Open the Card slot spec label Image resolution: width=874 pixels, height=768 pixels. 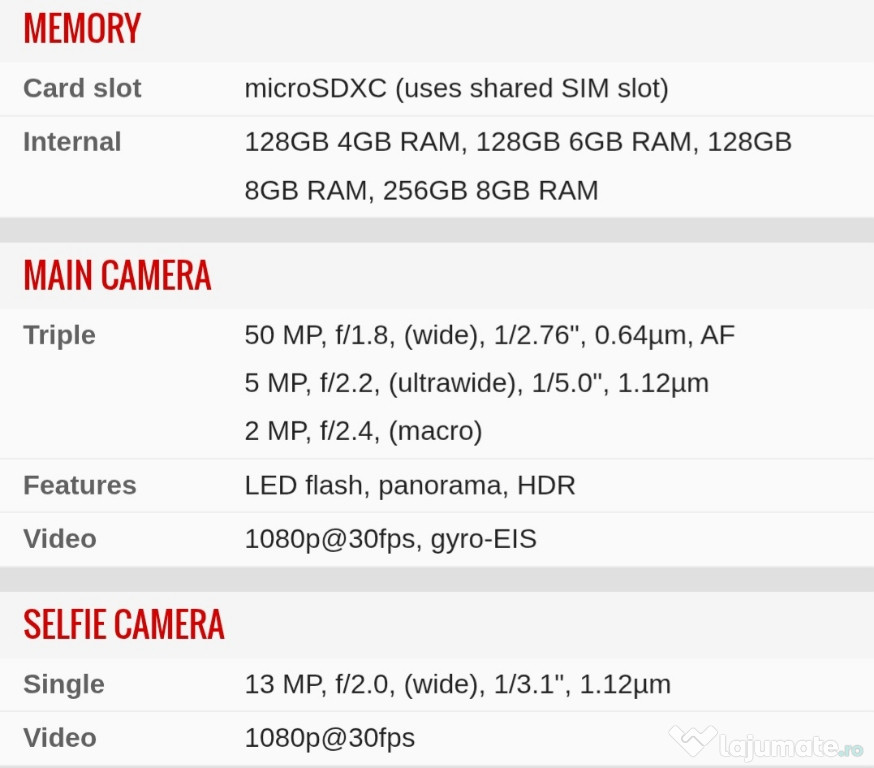point(82,88)
